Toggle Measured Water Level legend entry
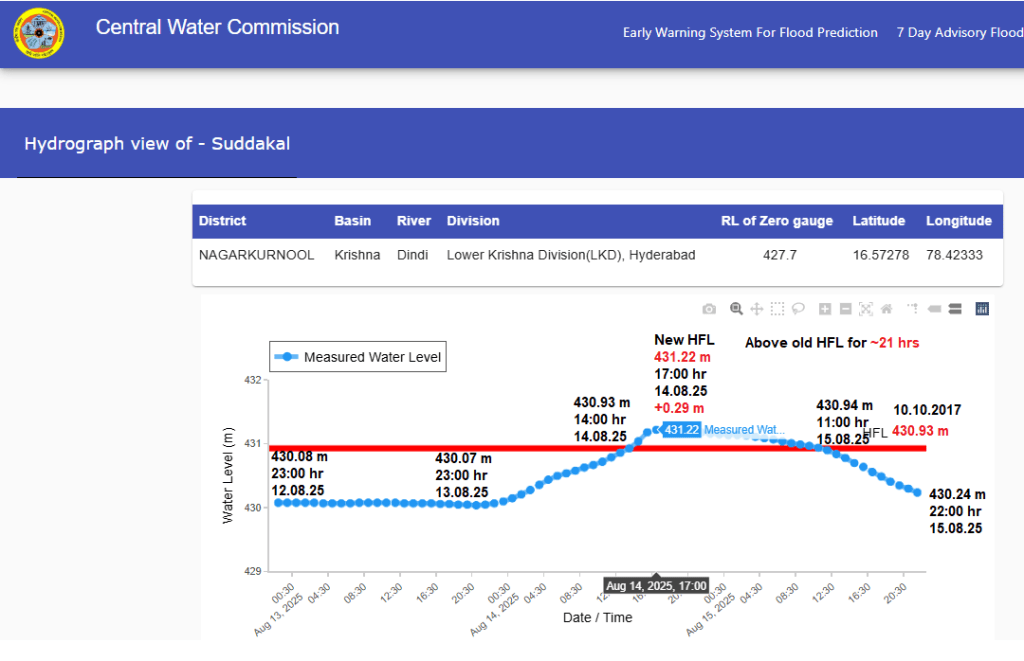This screenshot has height=661, width=1024. pyautogui.click(x=360, y=357)
